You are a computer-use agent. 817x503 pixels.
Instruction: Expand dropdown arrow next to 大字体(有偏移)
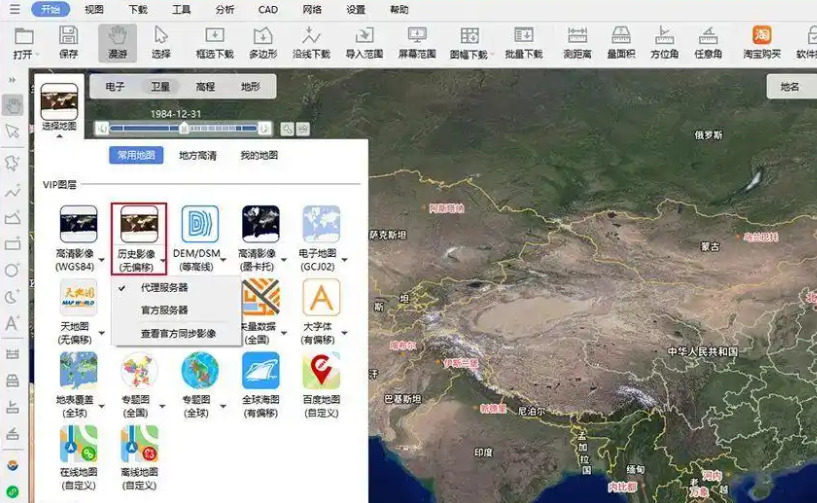click(344, 333)
